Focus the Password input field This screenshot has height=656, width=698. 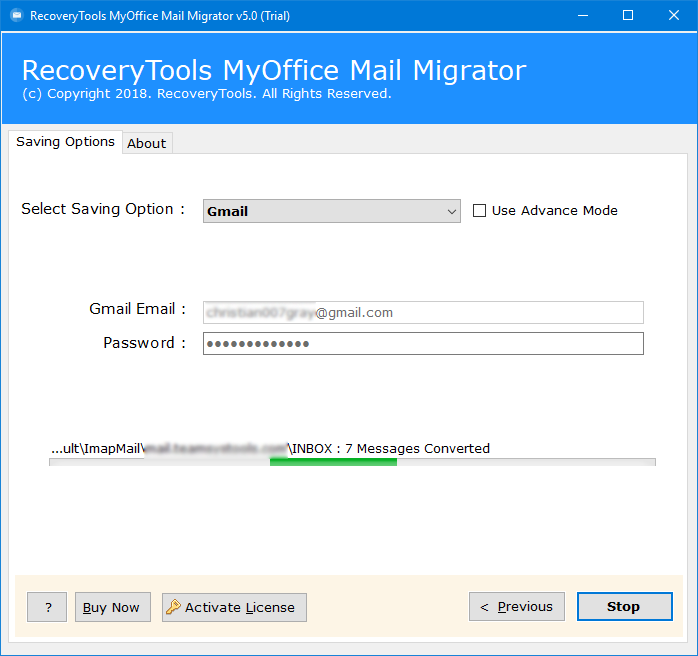pos(423,344)
